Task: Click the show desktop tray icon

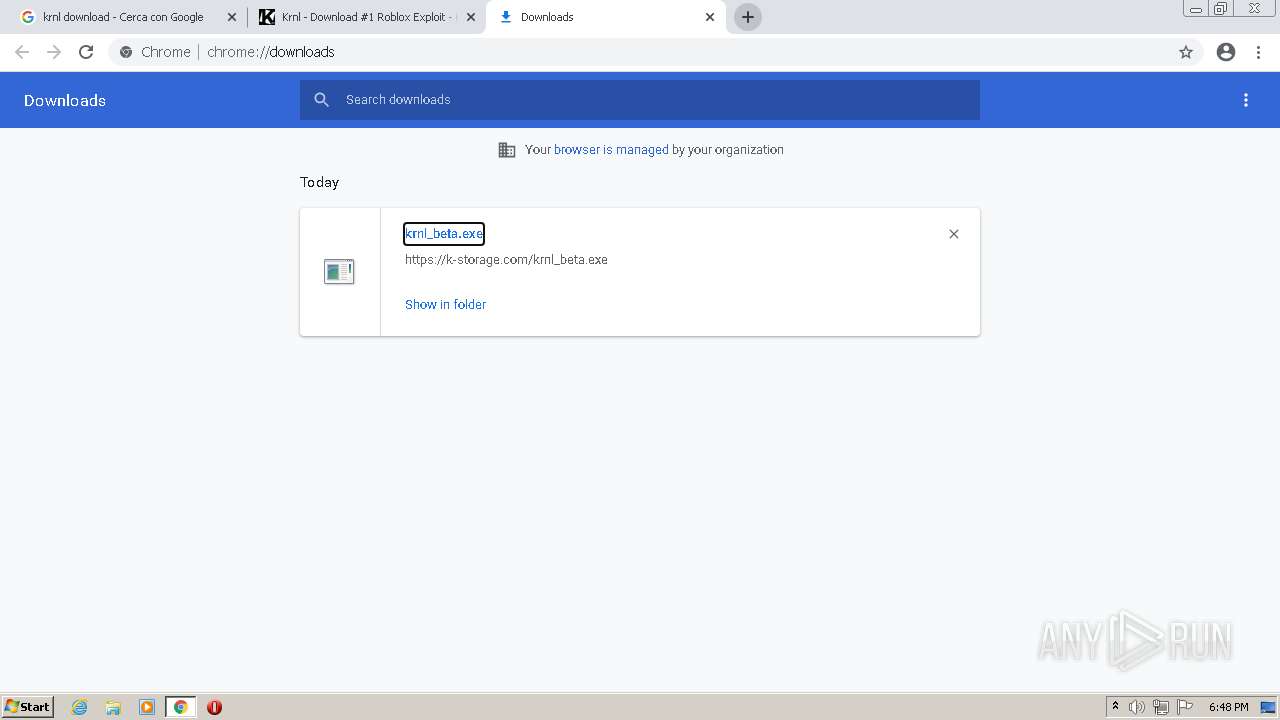Action: point(1268,707)
